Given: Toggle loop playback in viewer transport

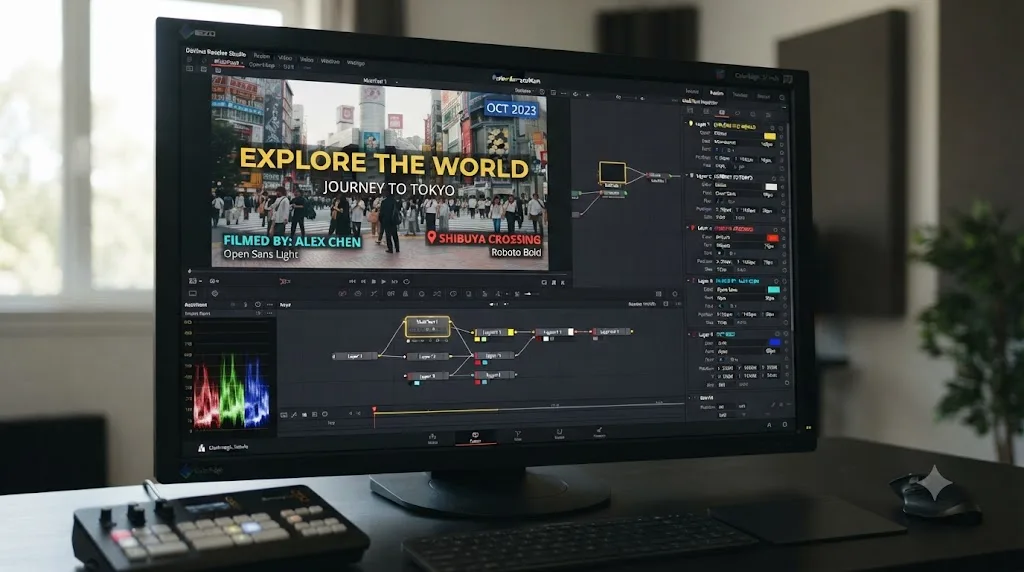Looking at the screenshot, I should click(x=406, y=281).
